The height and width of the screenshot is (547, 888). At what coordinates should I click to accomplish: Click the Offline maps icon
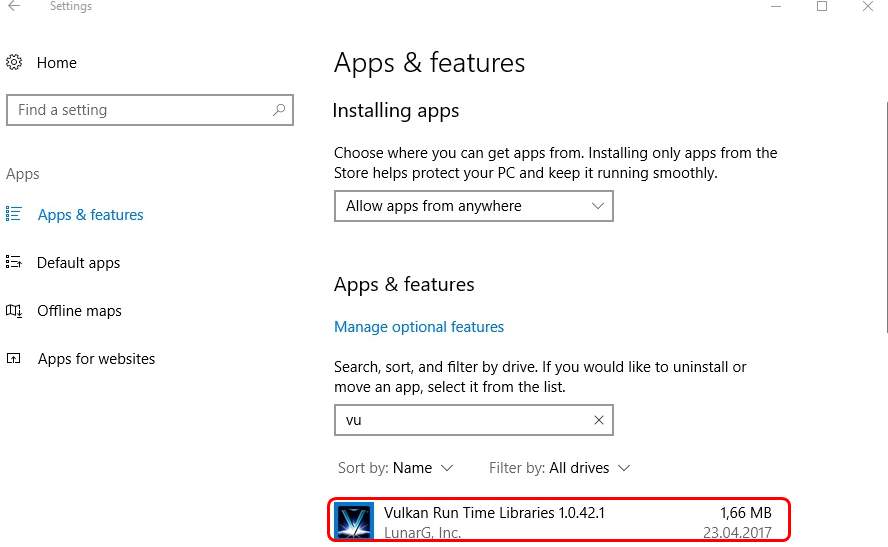pyautogui.click(x=14, y=311)
